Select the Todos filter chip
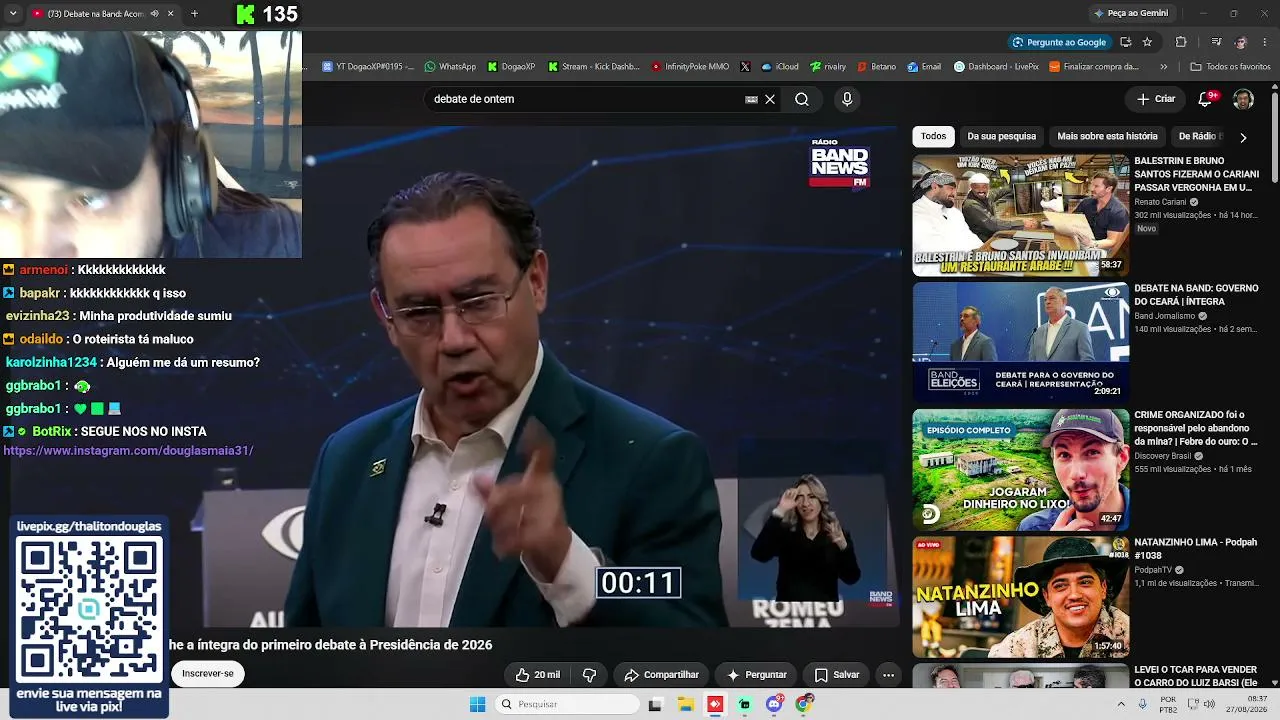 click(x=933, y=136)
